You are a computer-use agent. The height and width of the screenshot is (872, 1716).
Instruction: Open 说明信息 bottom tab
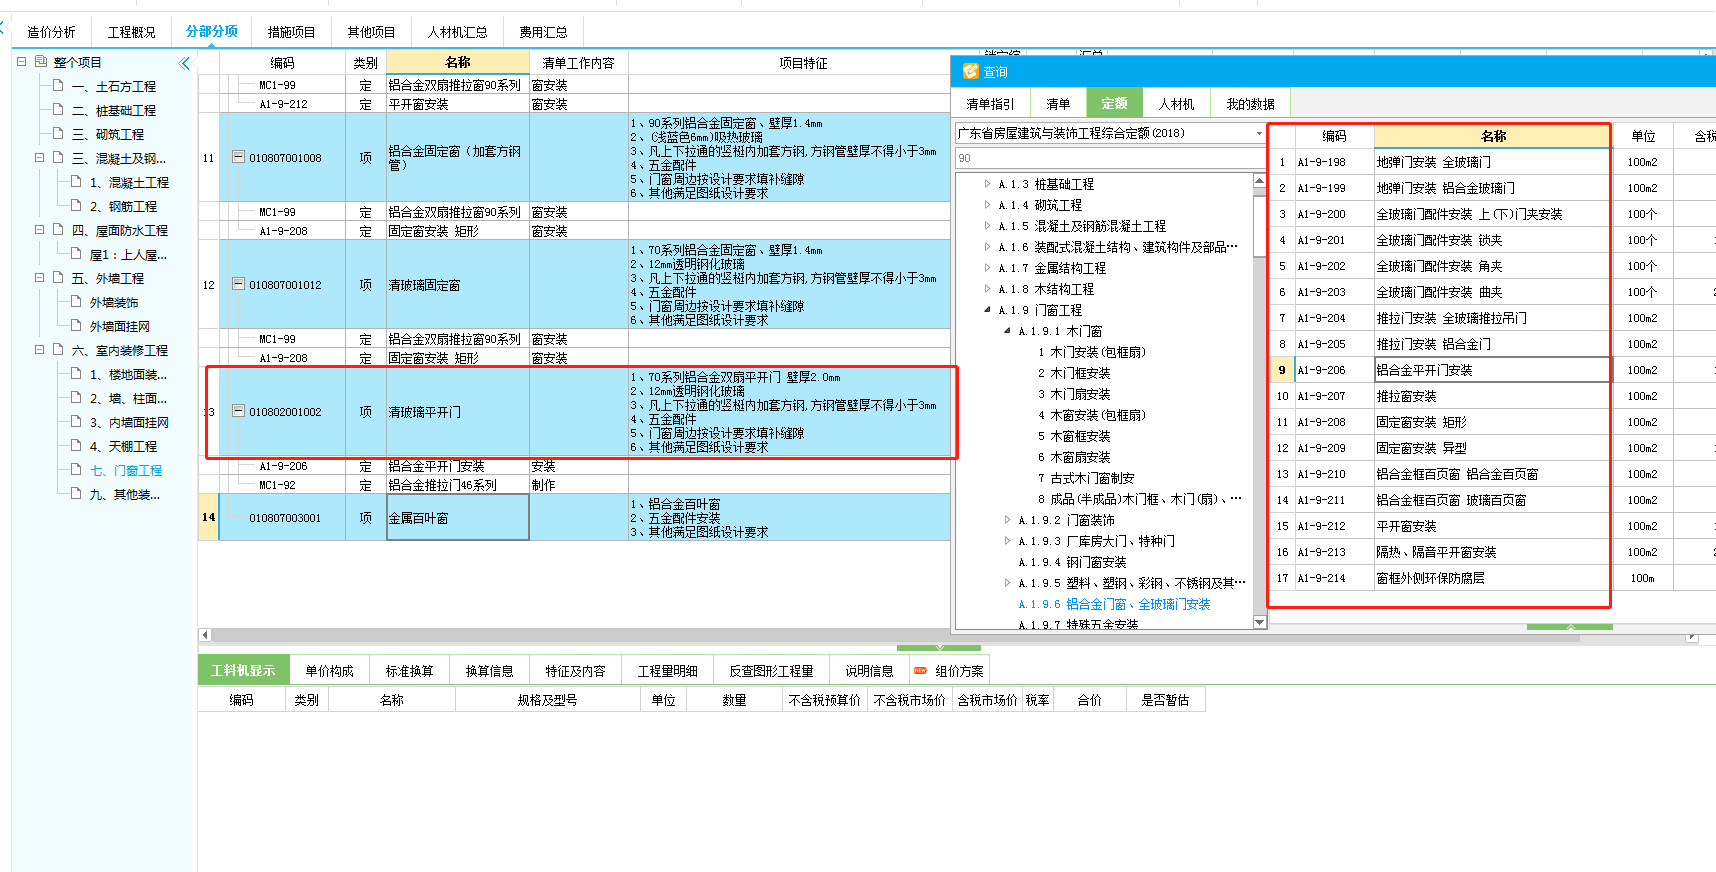pyautogui.click(x=869, y=671)
